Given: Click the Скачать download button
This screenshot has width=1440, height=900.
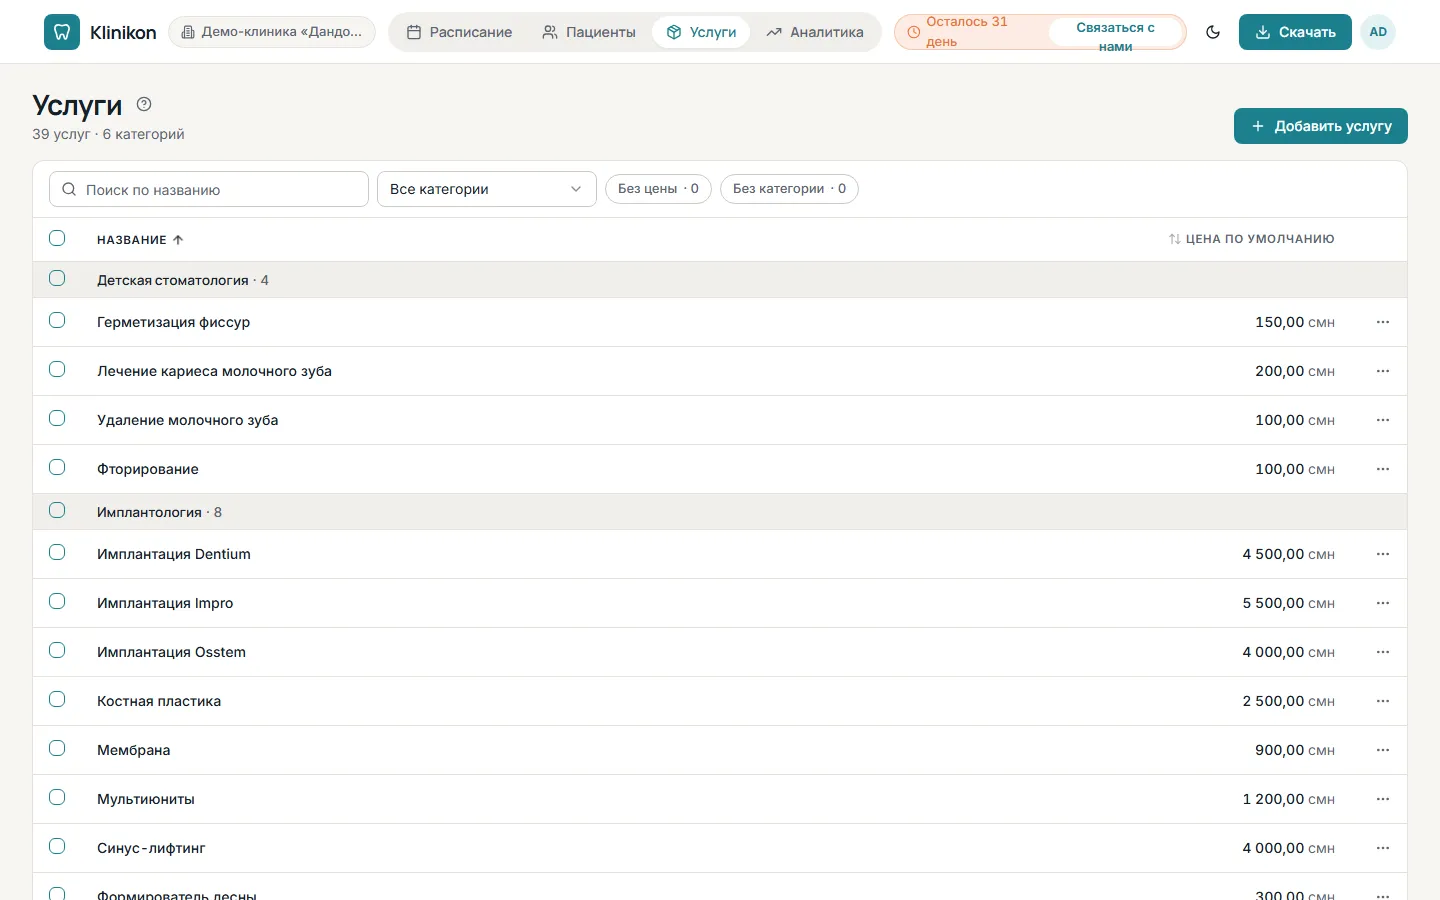Looking at the screenshot, I should click(1295, 32).
